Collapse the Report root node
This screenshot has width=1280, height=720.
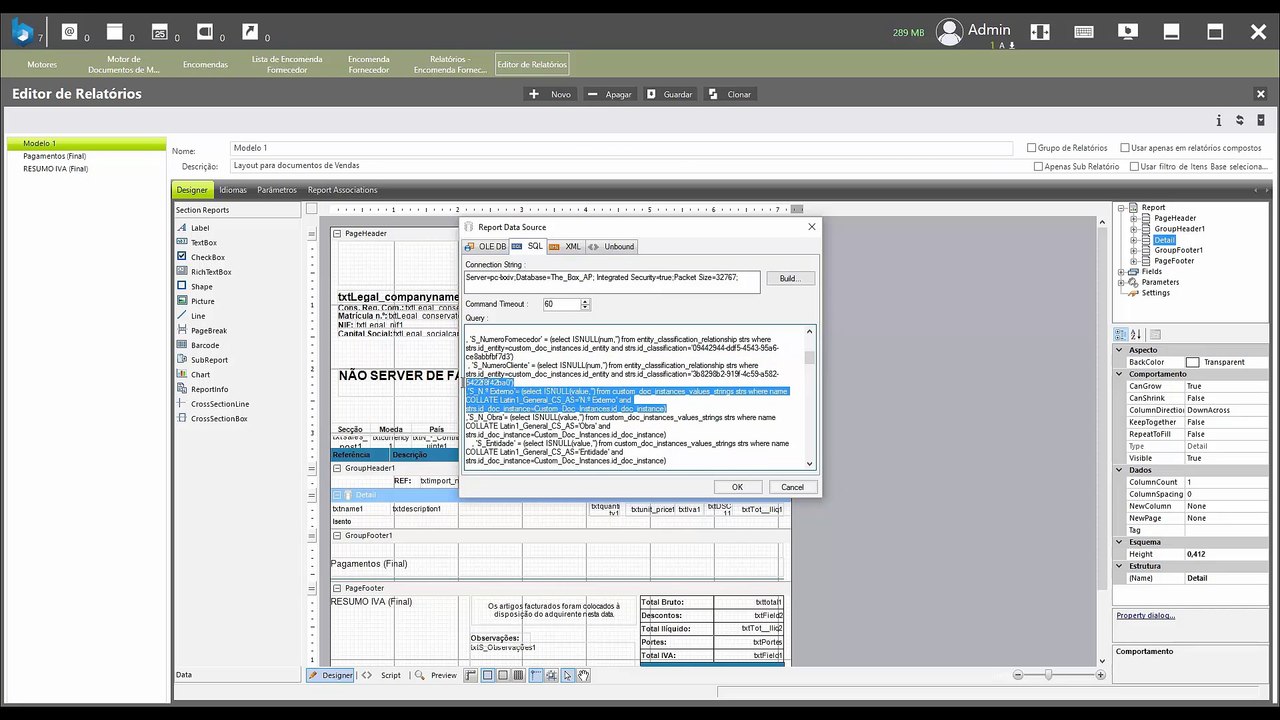click(x=1122, y=208)
